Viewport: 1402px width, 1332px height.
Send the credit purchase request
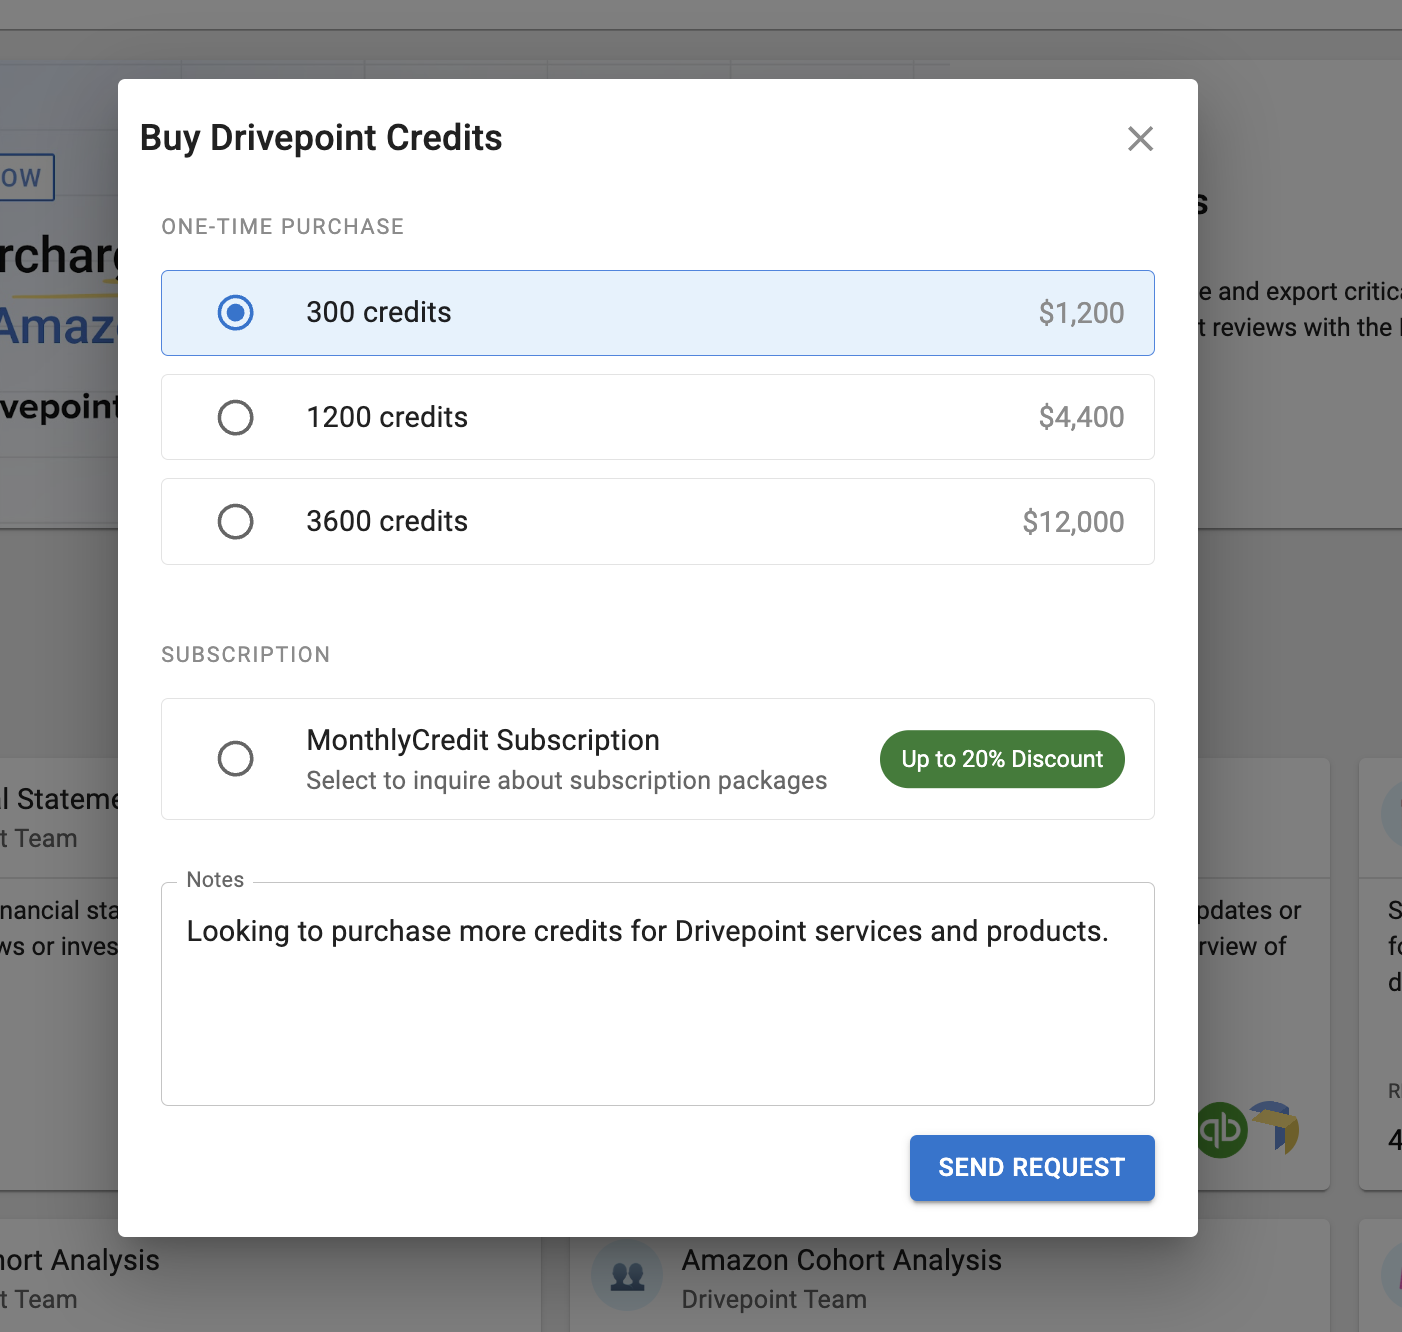click(1031, 1167)
